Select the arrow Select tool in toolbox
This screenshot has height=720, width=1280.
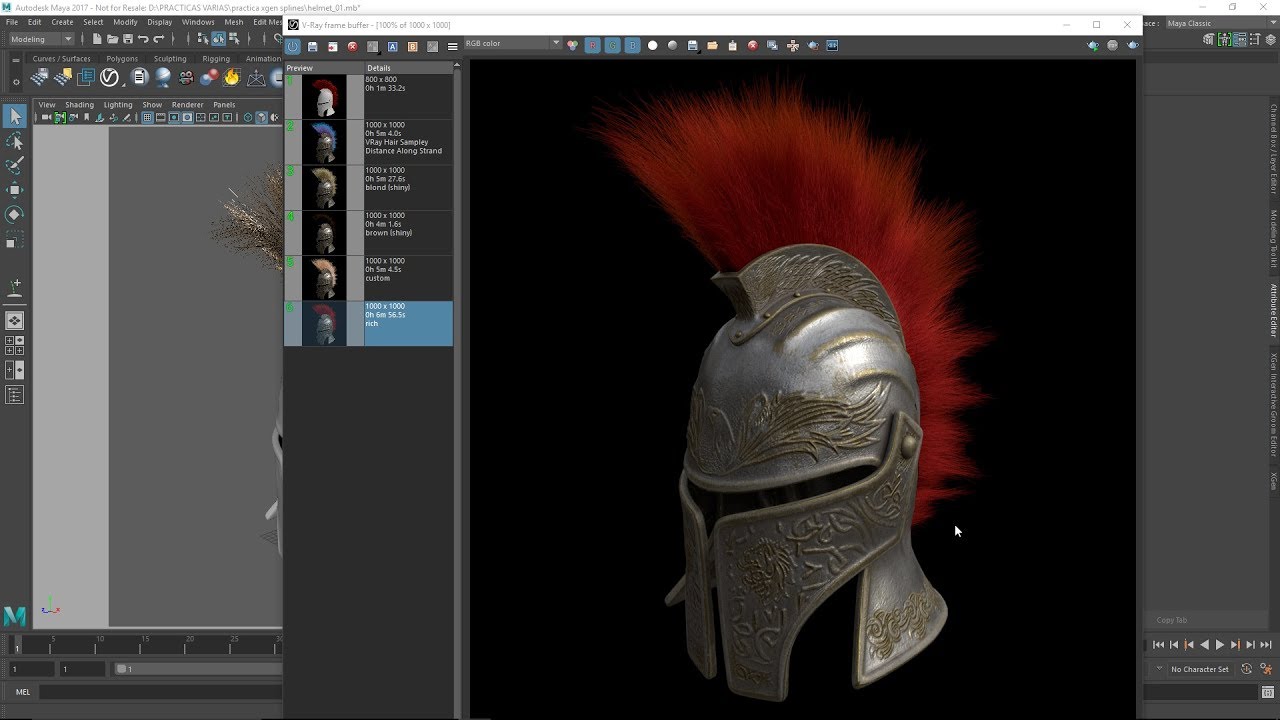click(x=14, y=117)
